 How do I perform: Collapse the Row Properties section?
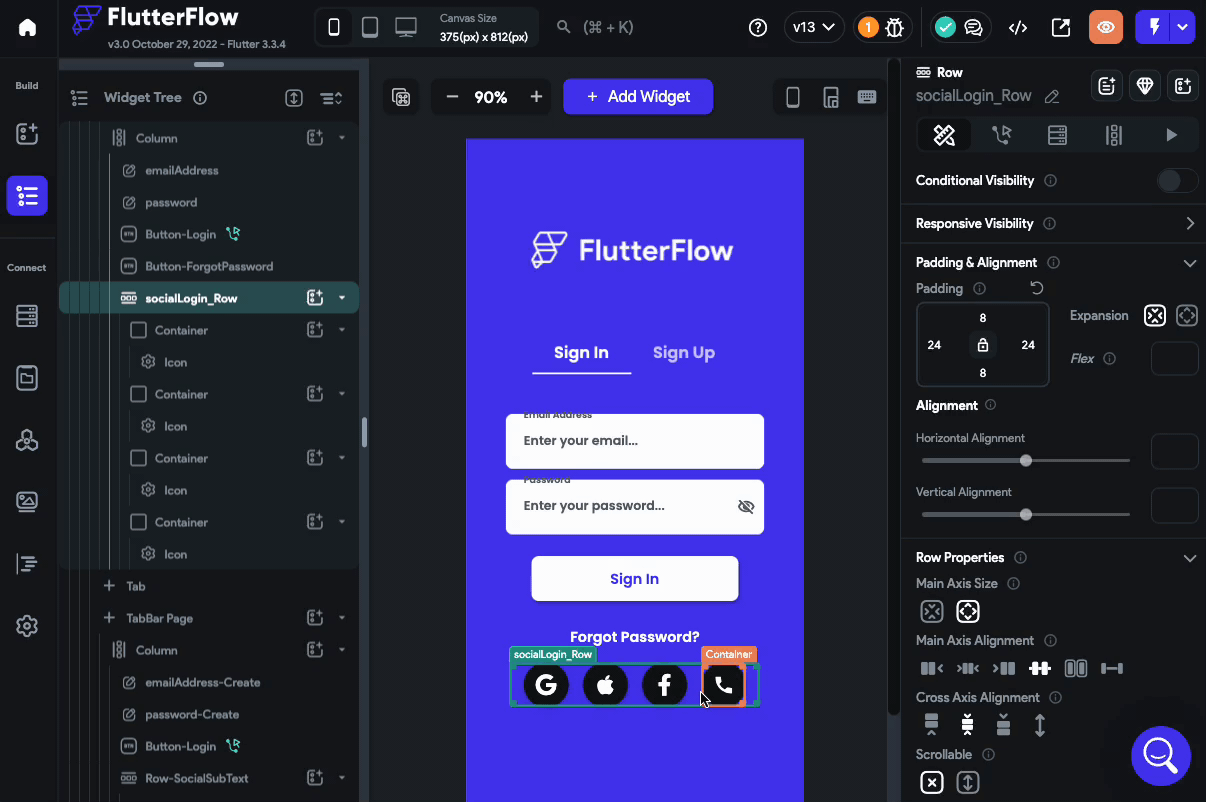(x=1190, y=558)
